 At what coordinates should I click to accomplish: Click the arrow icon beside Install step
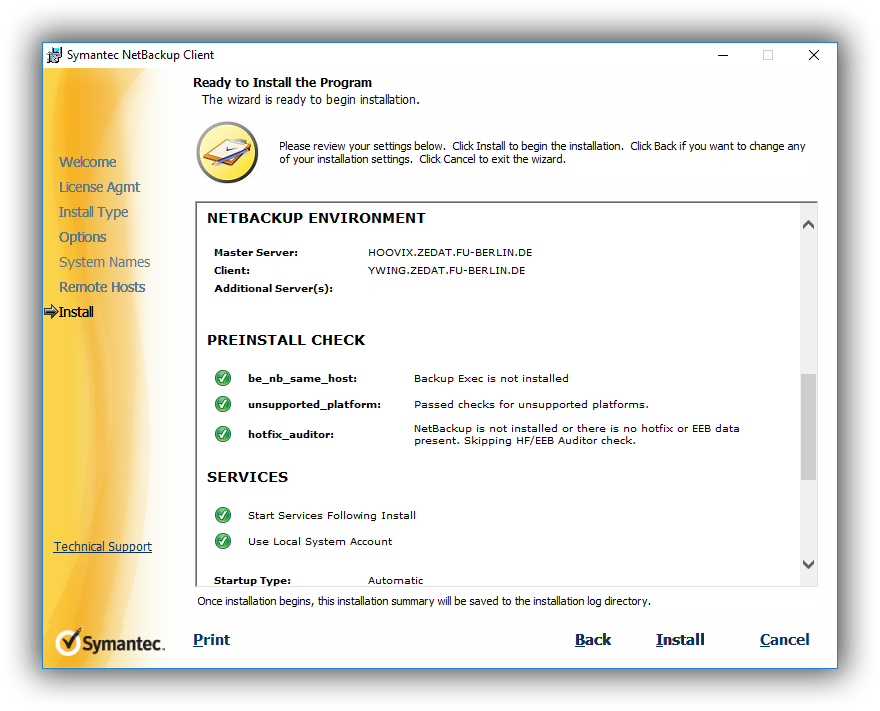tap(51, 311)
